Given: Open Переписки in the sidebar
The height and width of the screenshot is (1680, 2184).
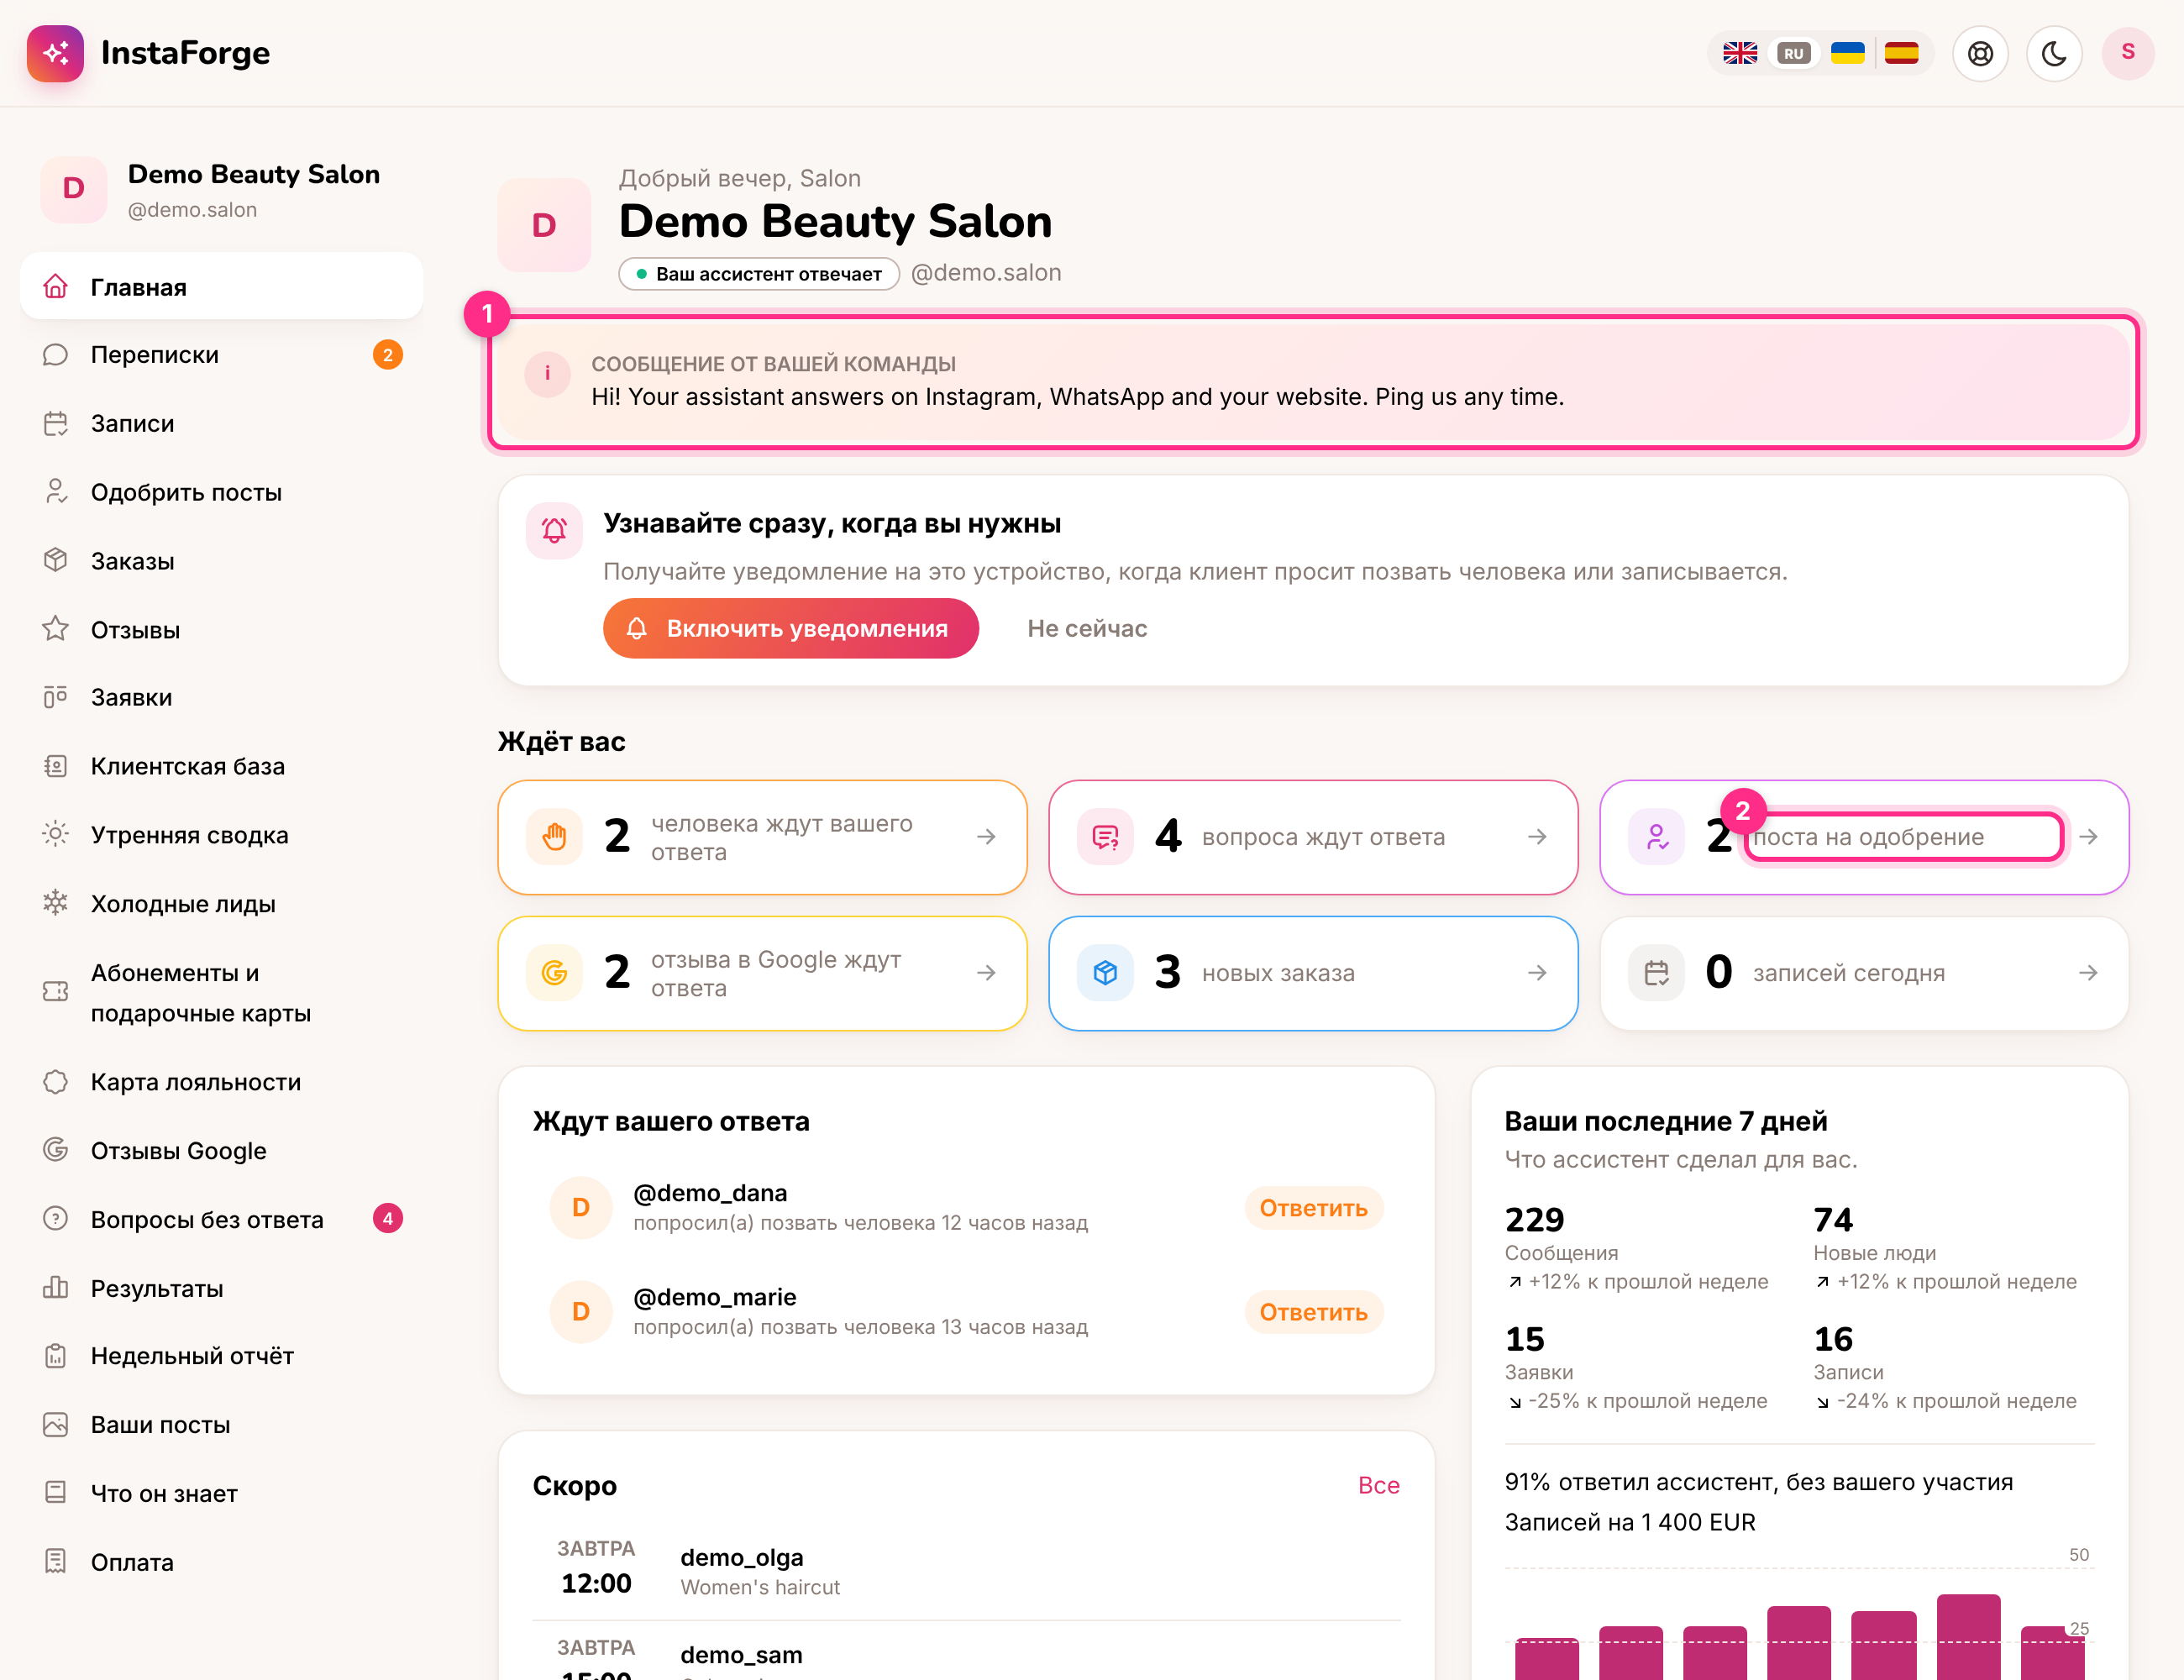Looking at the screenshot, I should click(221, 355).
